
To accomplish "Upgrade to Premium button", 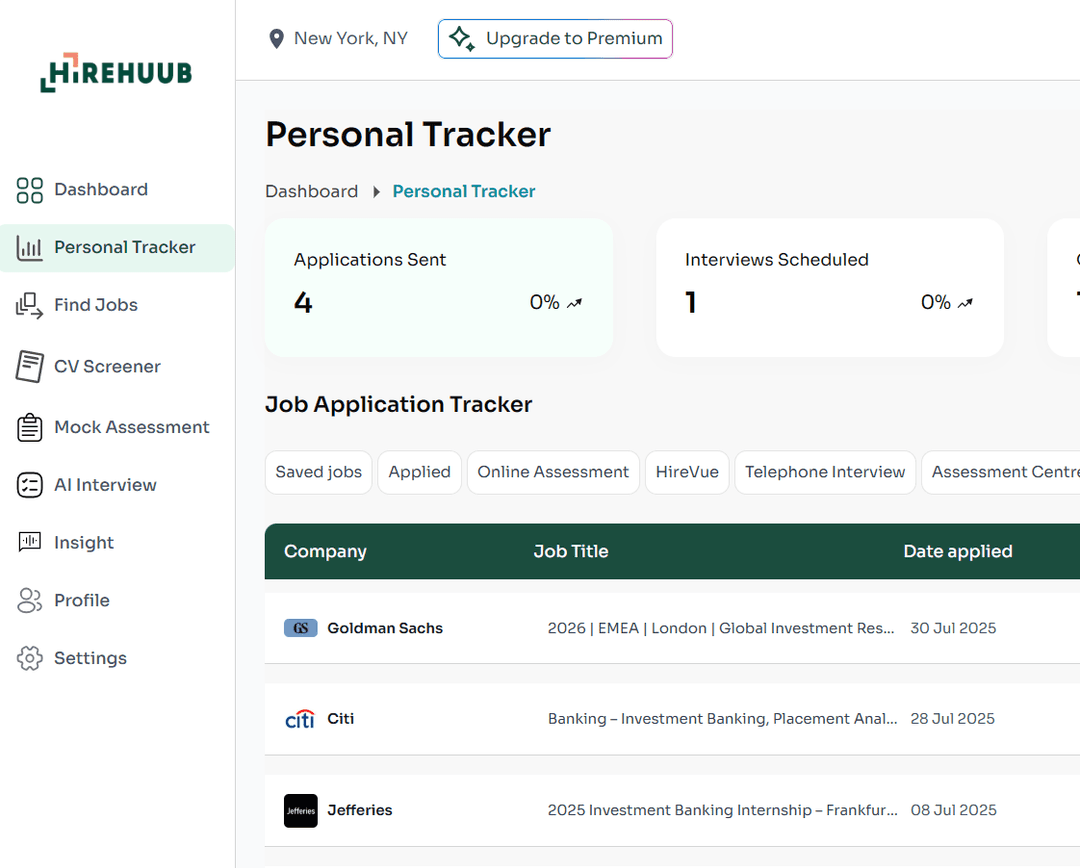I will pos(555,39).
